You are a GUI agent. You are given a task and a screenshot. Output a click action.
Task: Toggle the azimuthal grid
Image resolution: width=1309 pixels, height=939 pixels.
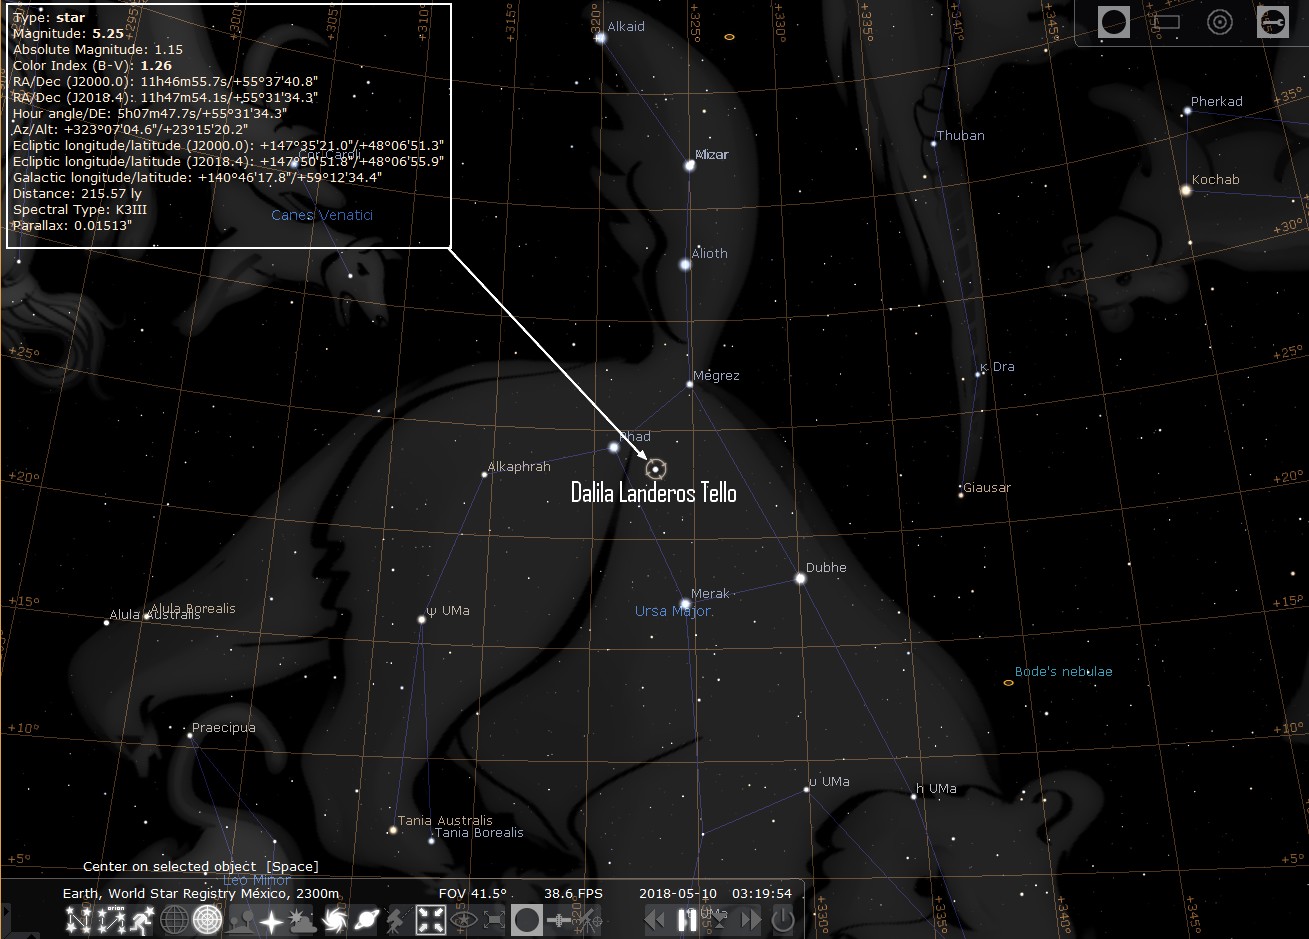coord(207,920)
